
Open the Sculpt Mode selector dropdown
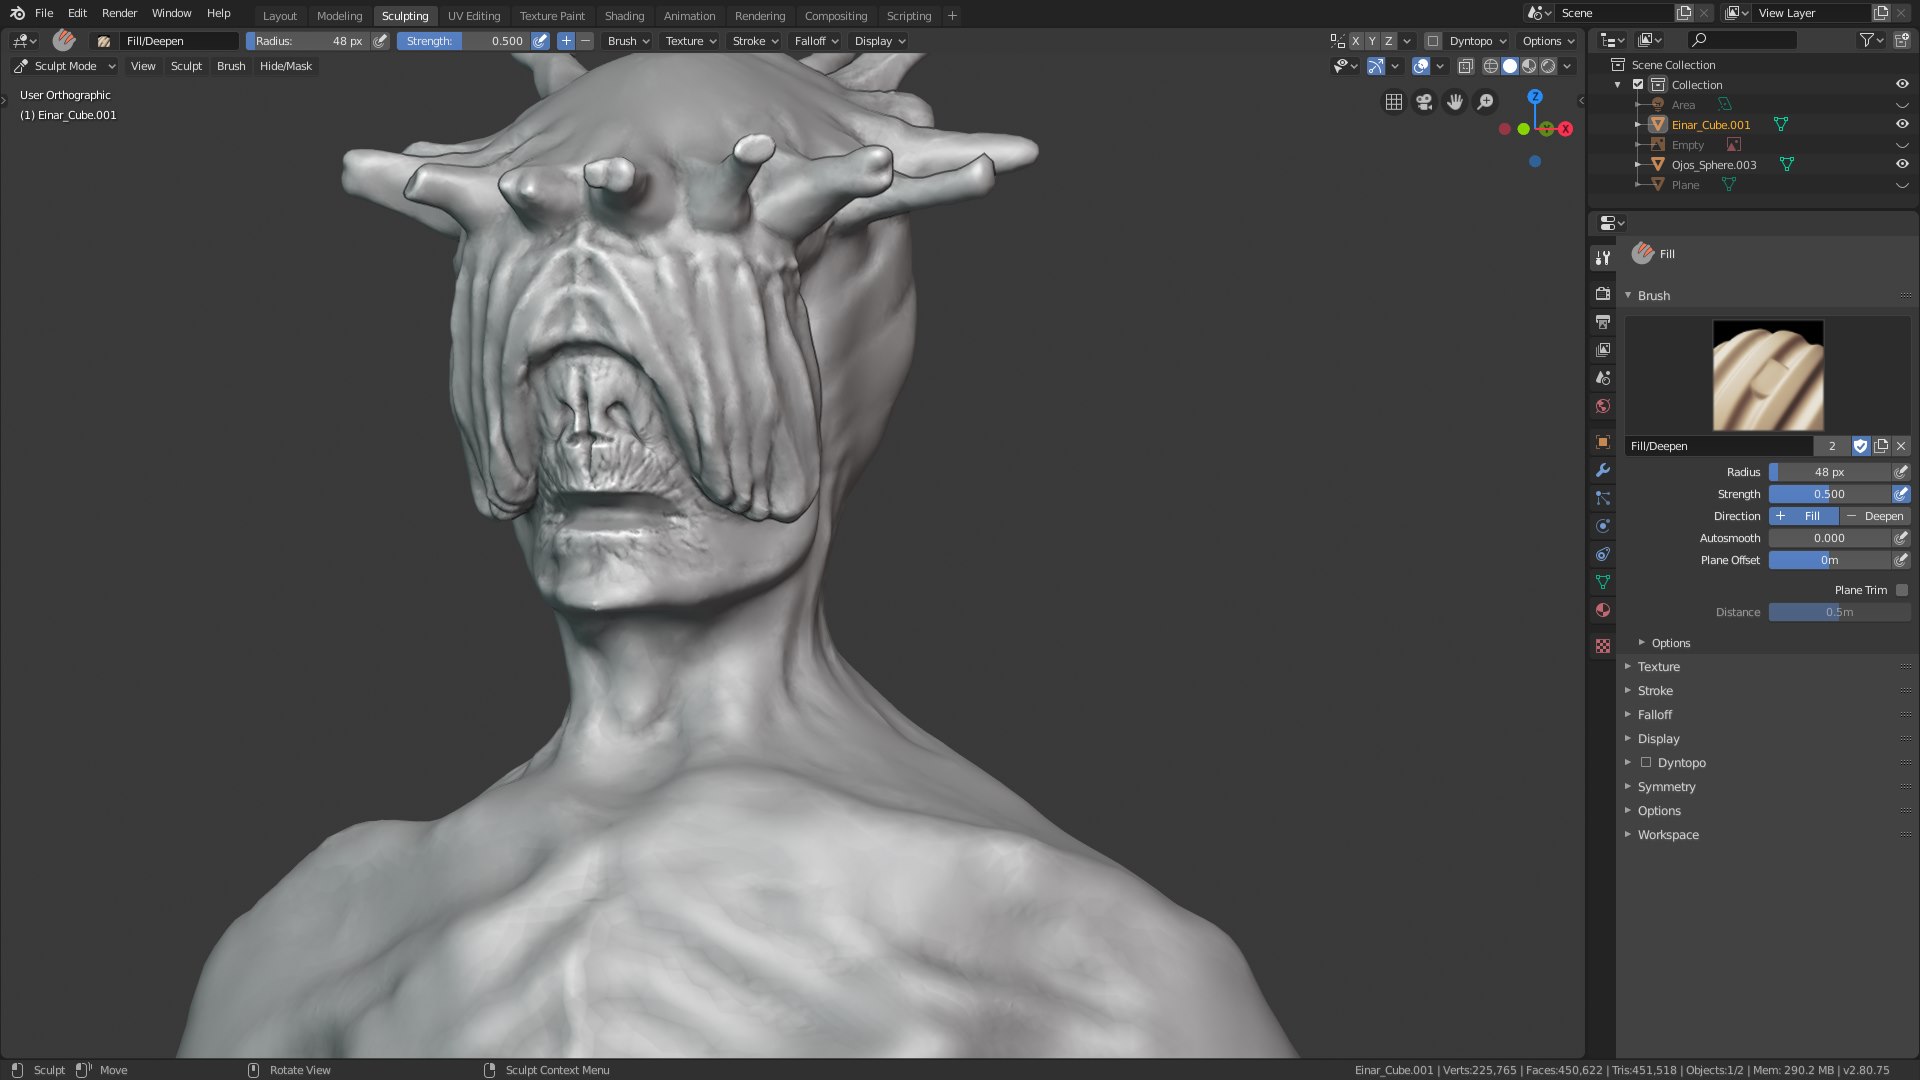point(65,66)
